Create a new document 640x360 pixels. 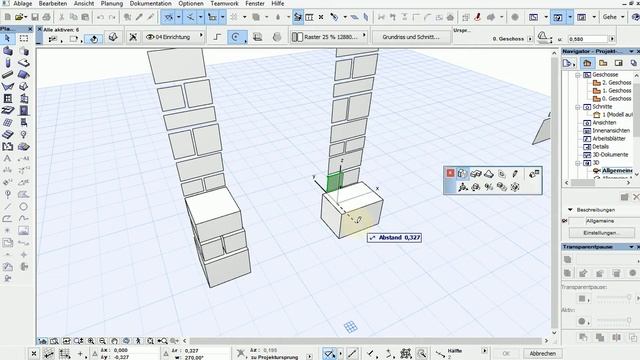[7, 17]
